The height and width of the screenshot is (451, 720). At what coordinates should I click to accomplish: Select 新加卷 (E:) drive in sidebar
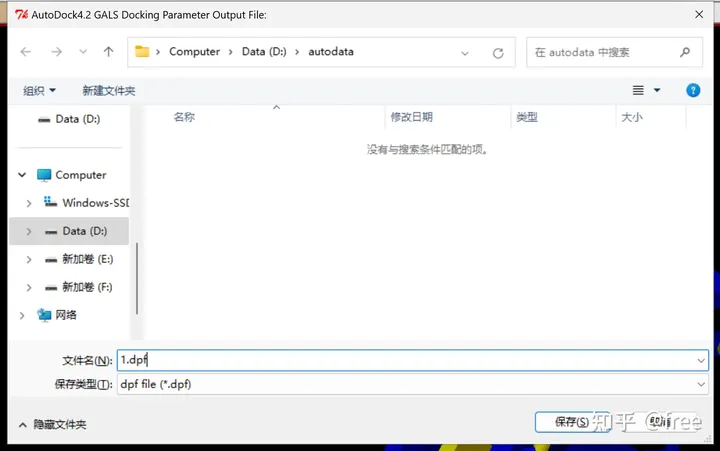point(87,259)
